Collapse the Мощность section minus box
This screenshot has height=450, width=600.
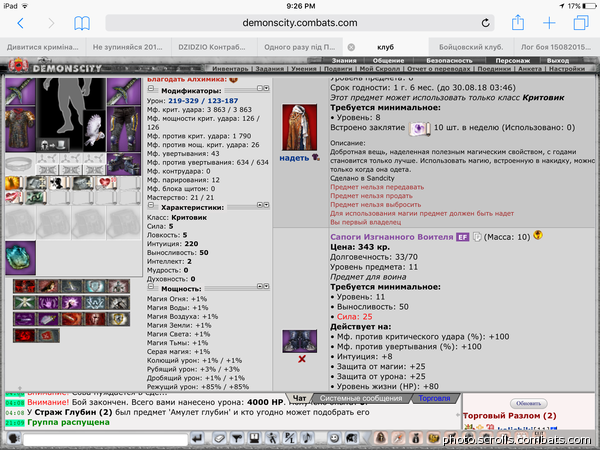(x=151, y=287)
